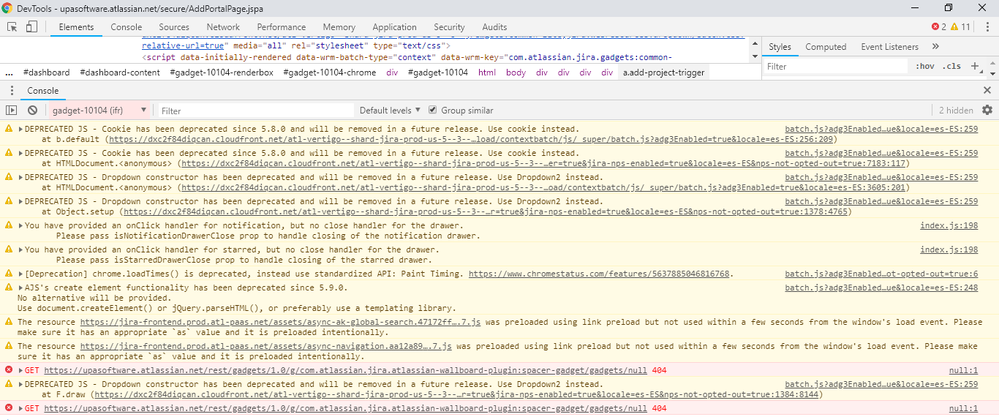Image resolution: width=999 pixels, height=420 pixels.
Task: Open the Network tab
Action: pyautogui.click(x=223, y=27)
